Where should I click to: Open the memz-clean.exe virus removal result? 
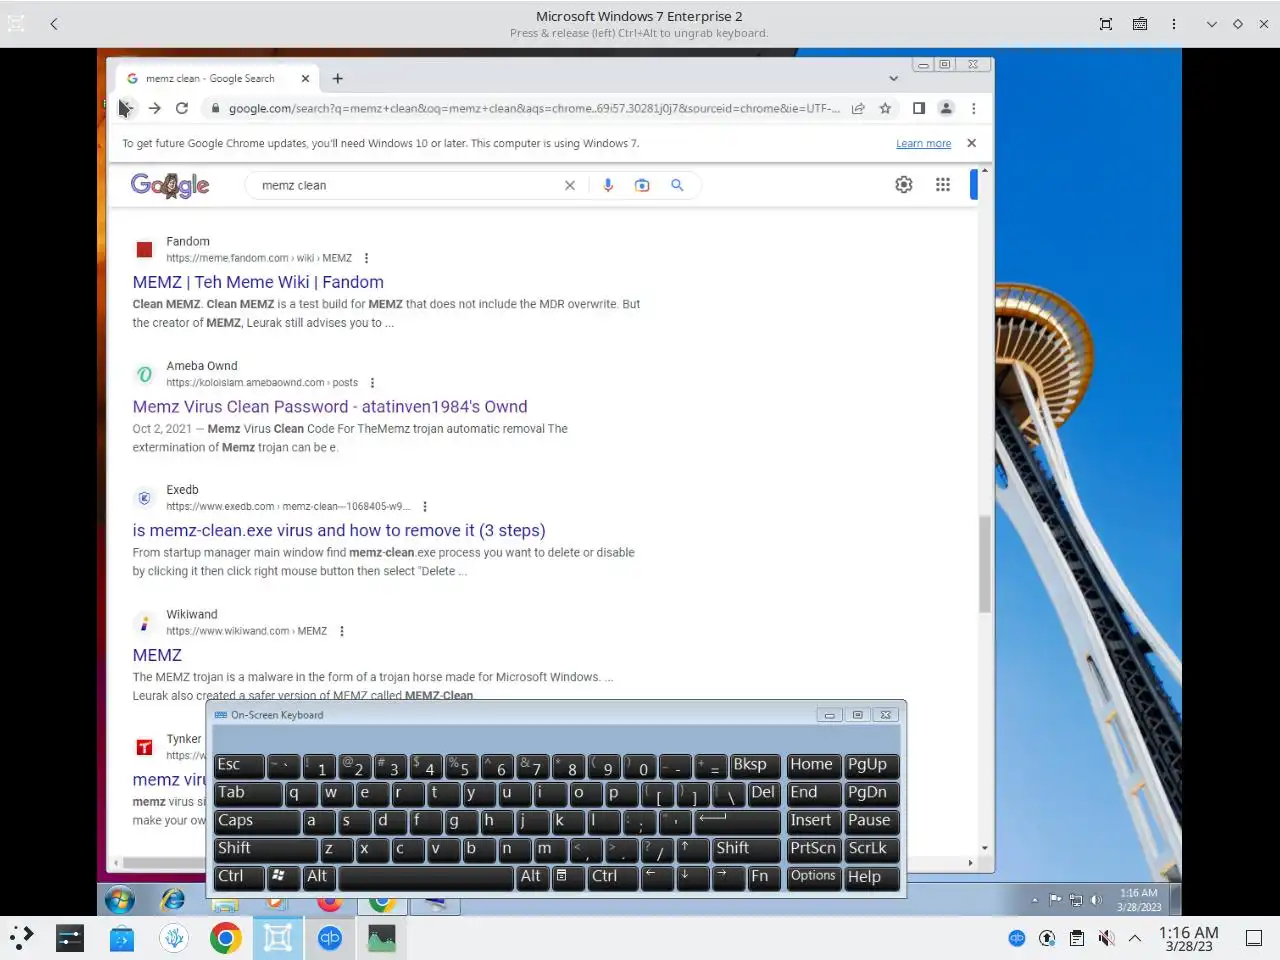(339, 531)
